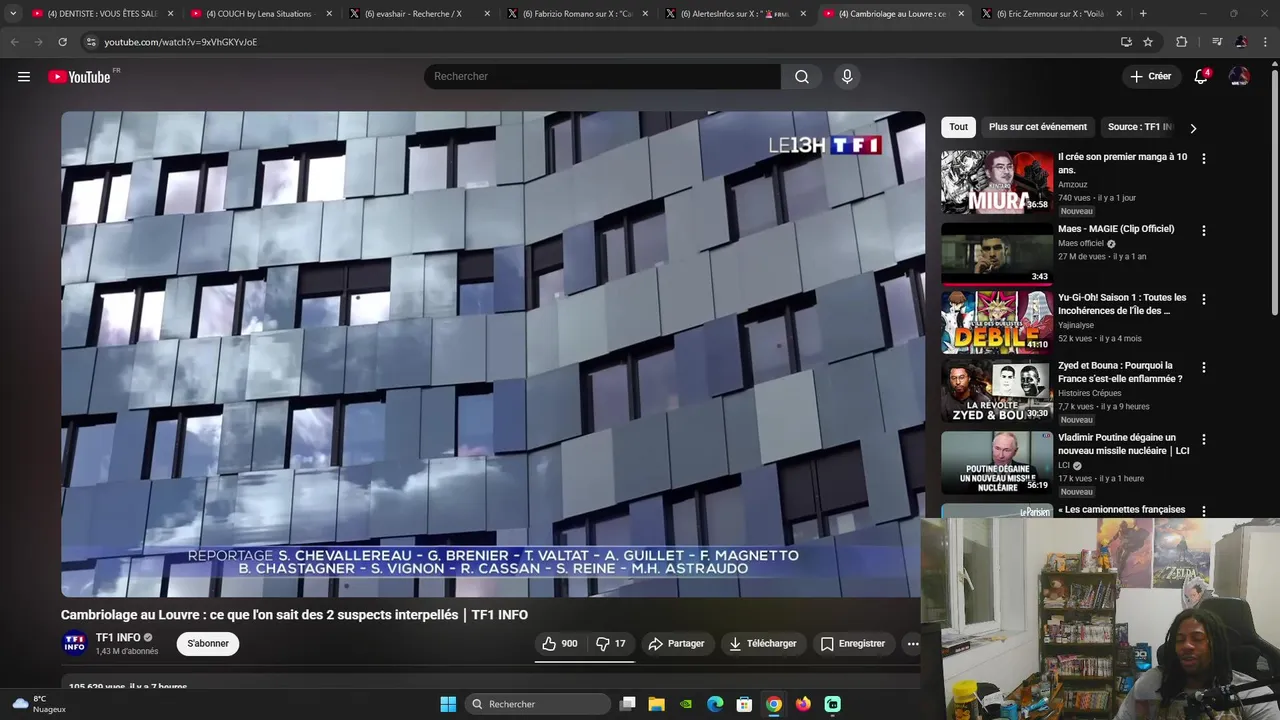The image size is (1280, 720).
Task: Open the TF1 INFO channel avatar
Action: click(75, 644)
